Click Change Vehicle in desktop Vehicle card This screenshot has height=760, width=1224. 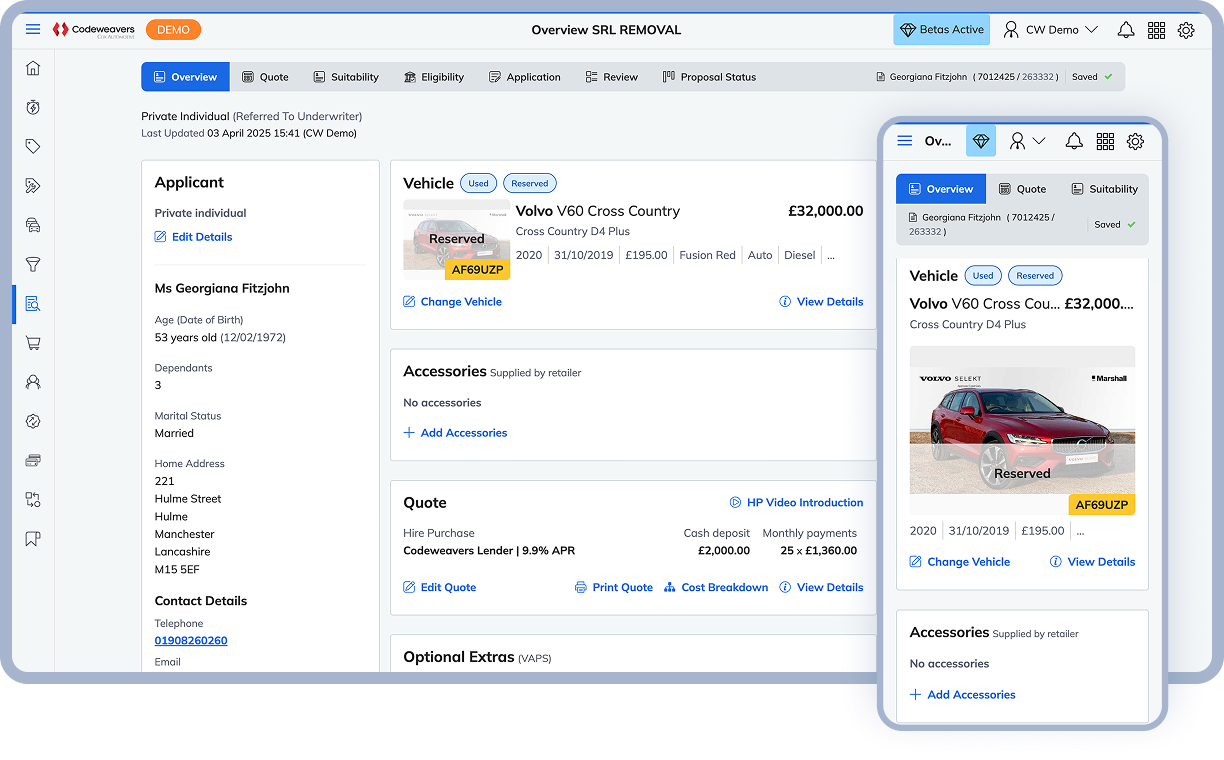pyautogui.click(x=452, y=302)
